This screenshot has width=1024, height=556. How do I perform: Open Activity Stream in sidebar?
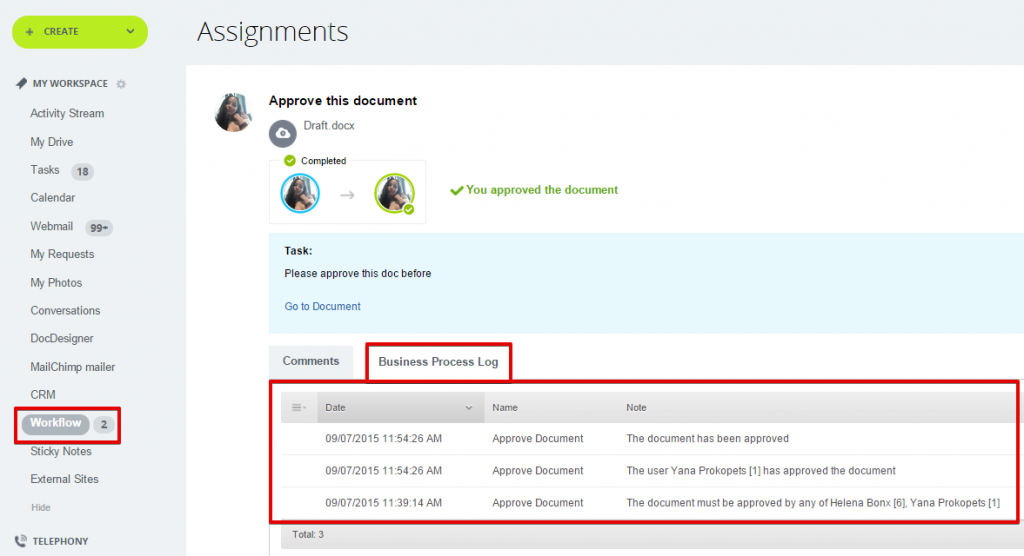pos(67,114)
